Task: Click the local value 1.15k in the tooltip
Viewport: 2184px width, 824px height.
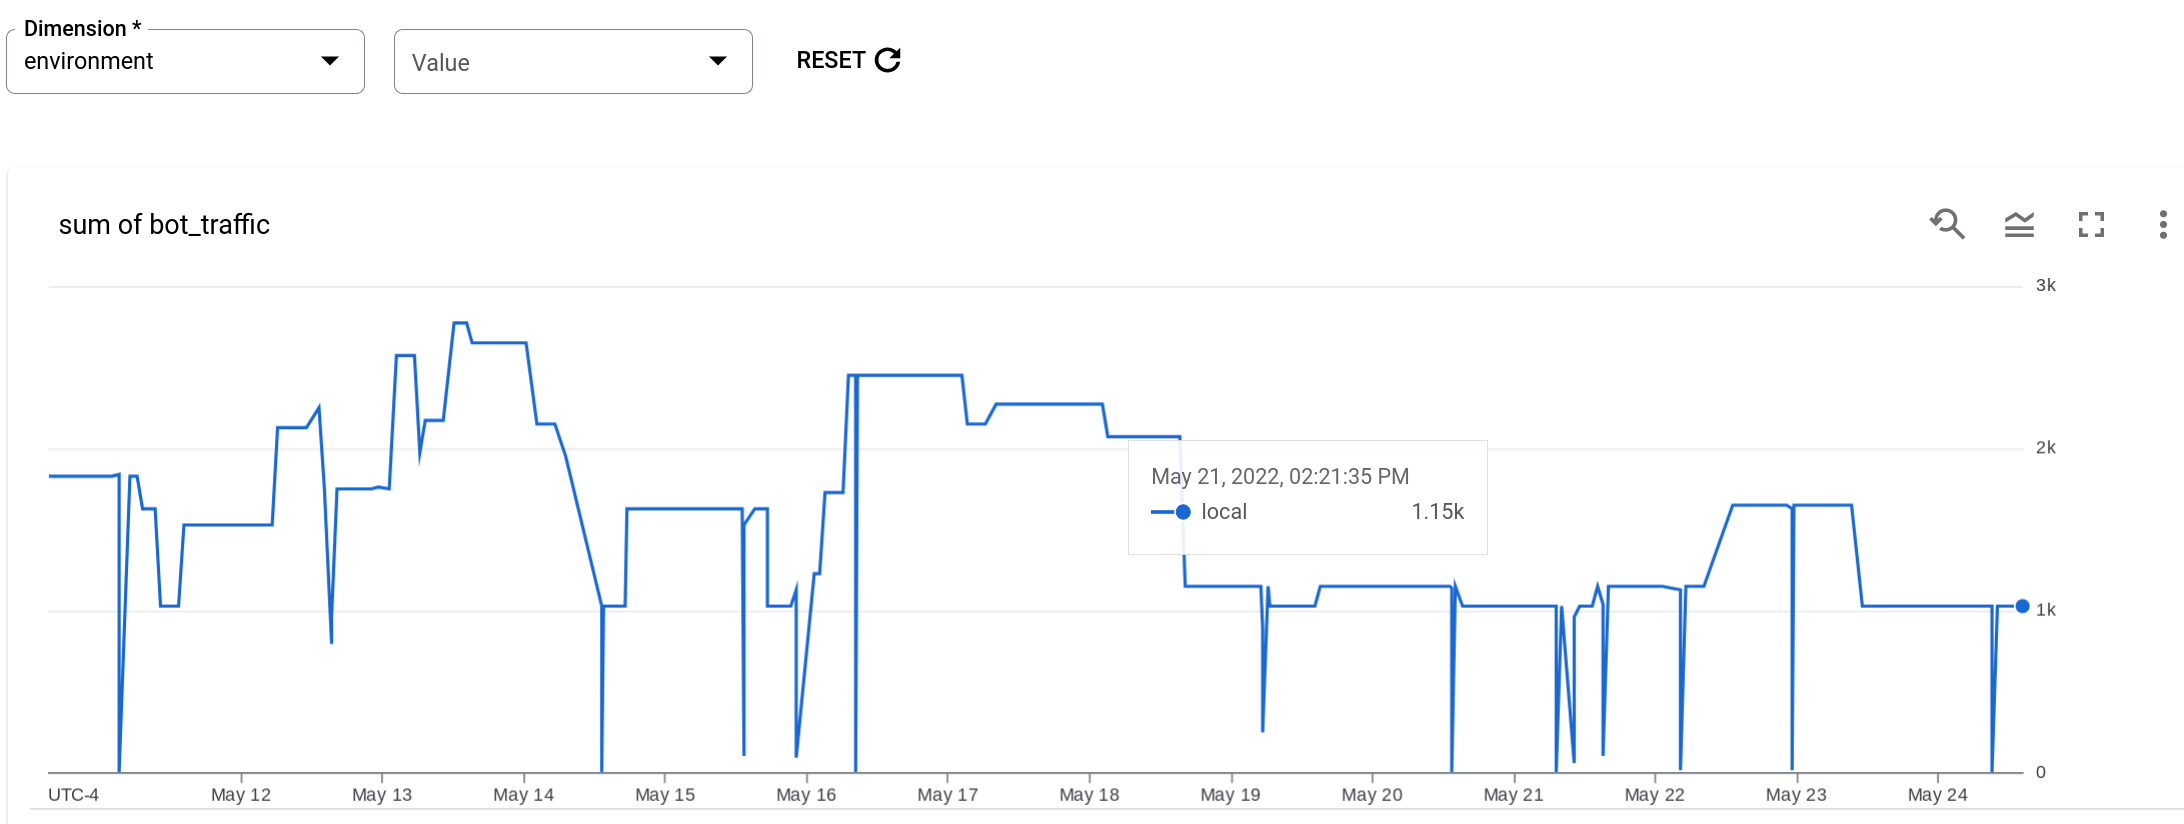Action: pos(1438,511)
